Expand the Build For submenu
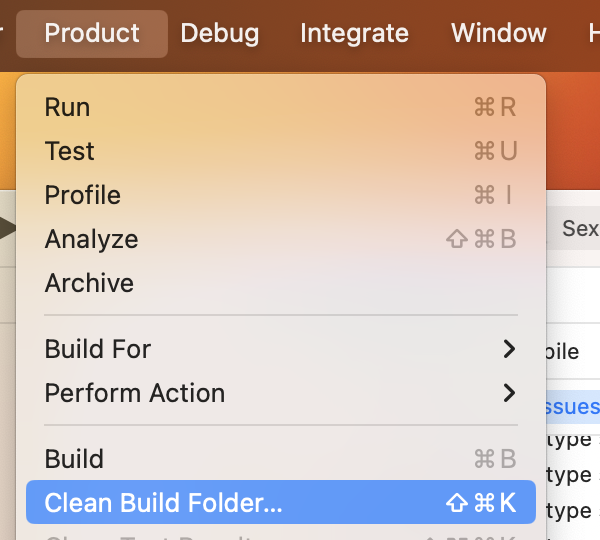The image size is (600, 540). 280,349
